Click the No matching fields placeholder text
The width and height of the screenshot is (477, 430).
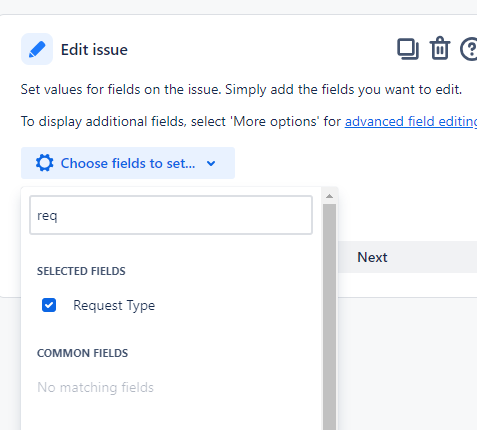tap(95, 387)
